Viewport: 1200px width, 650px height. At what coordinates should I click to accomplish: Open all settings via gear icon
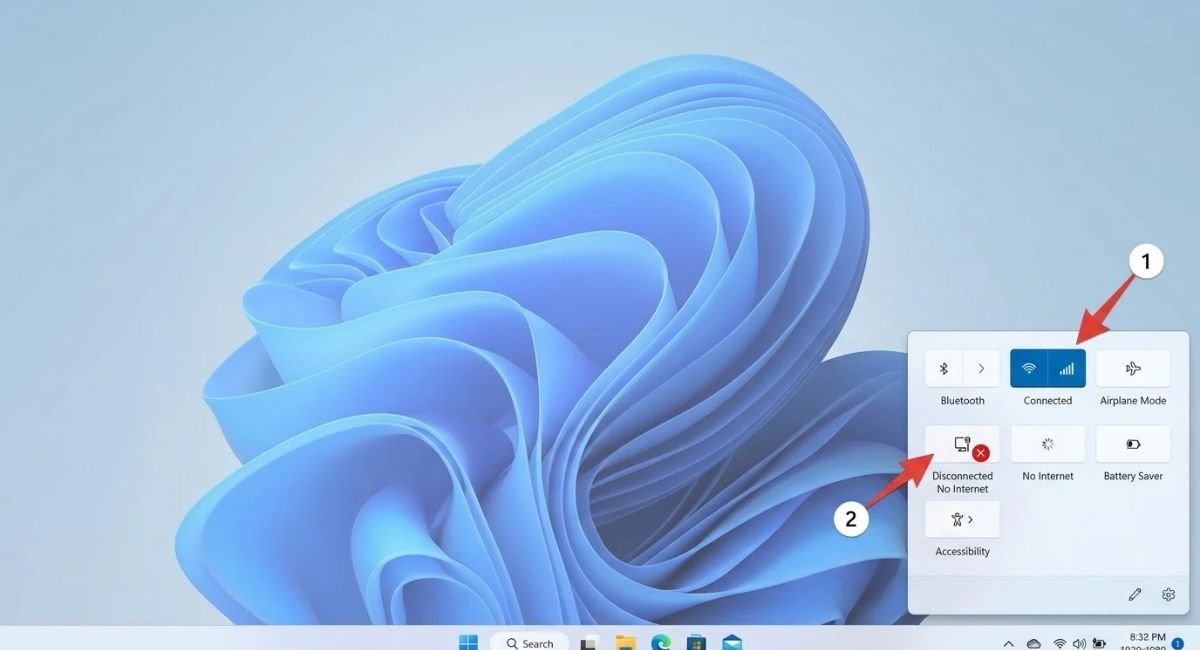click(x=1169, y=595)
